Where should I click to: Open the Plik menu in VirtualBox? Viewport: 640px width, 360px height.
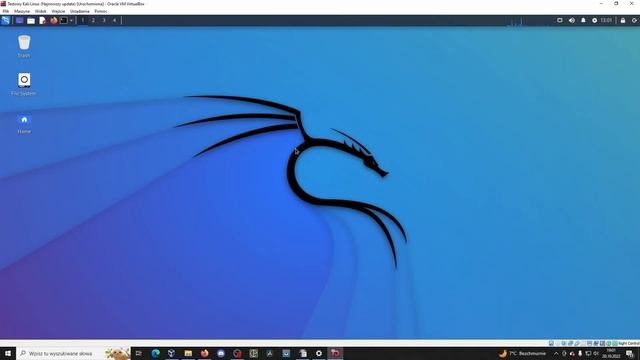(6, 11)
